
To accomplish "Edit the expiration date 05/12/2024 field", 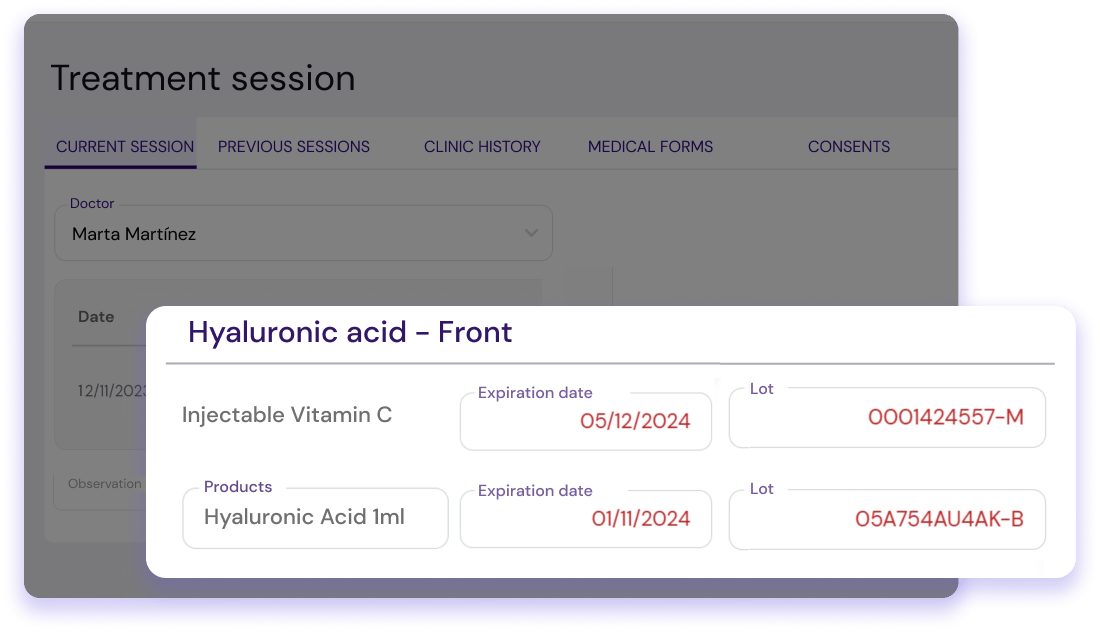I will [x=586, y=421].
